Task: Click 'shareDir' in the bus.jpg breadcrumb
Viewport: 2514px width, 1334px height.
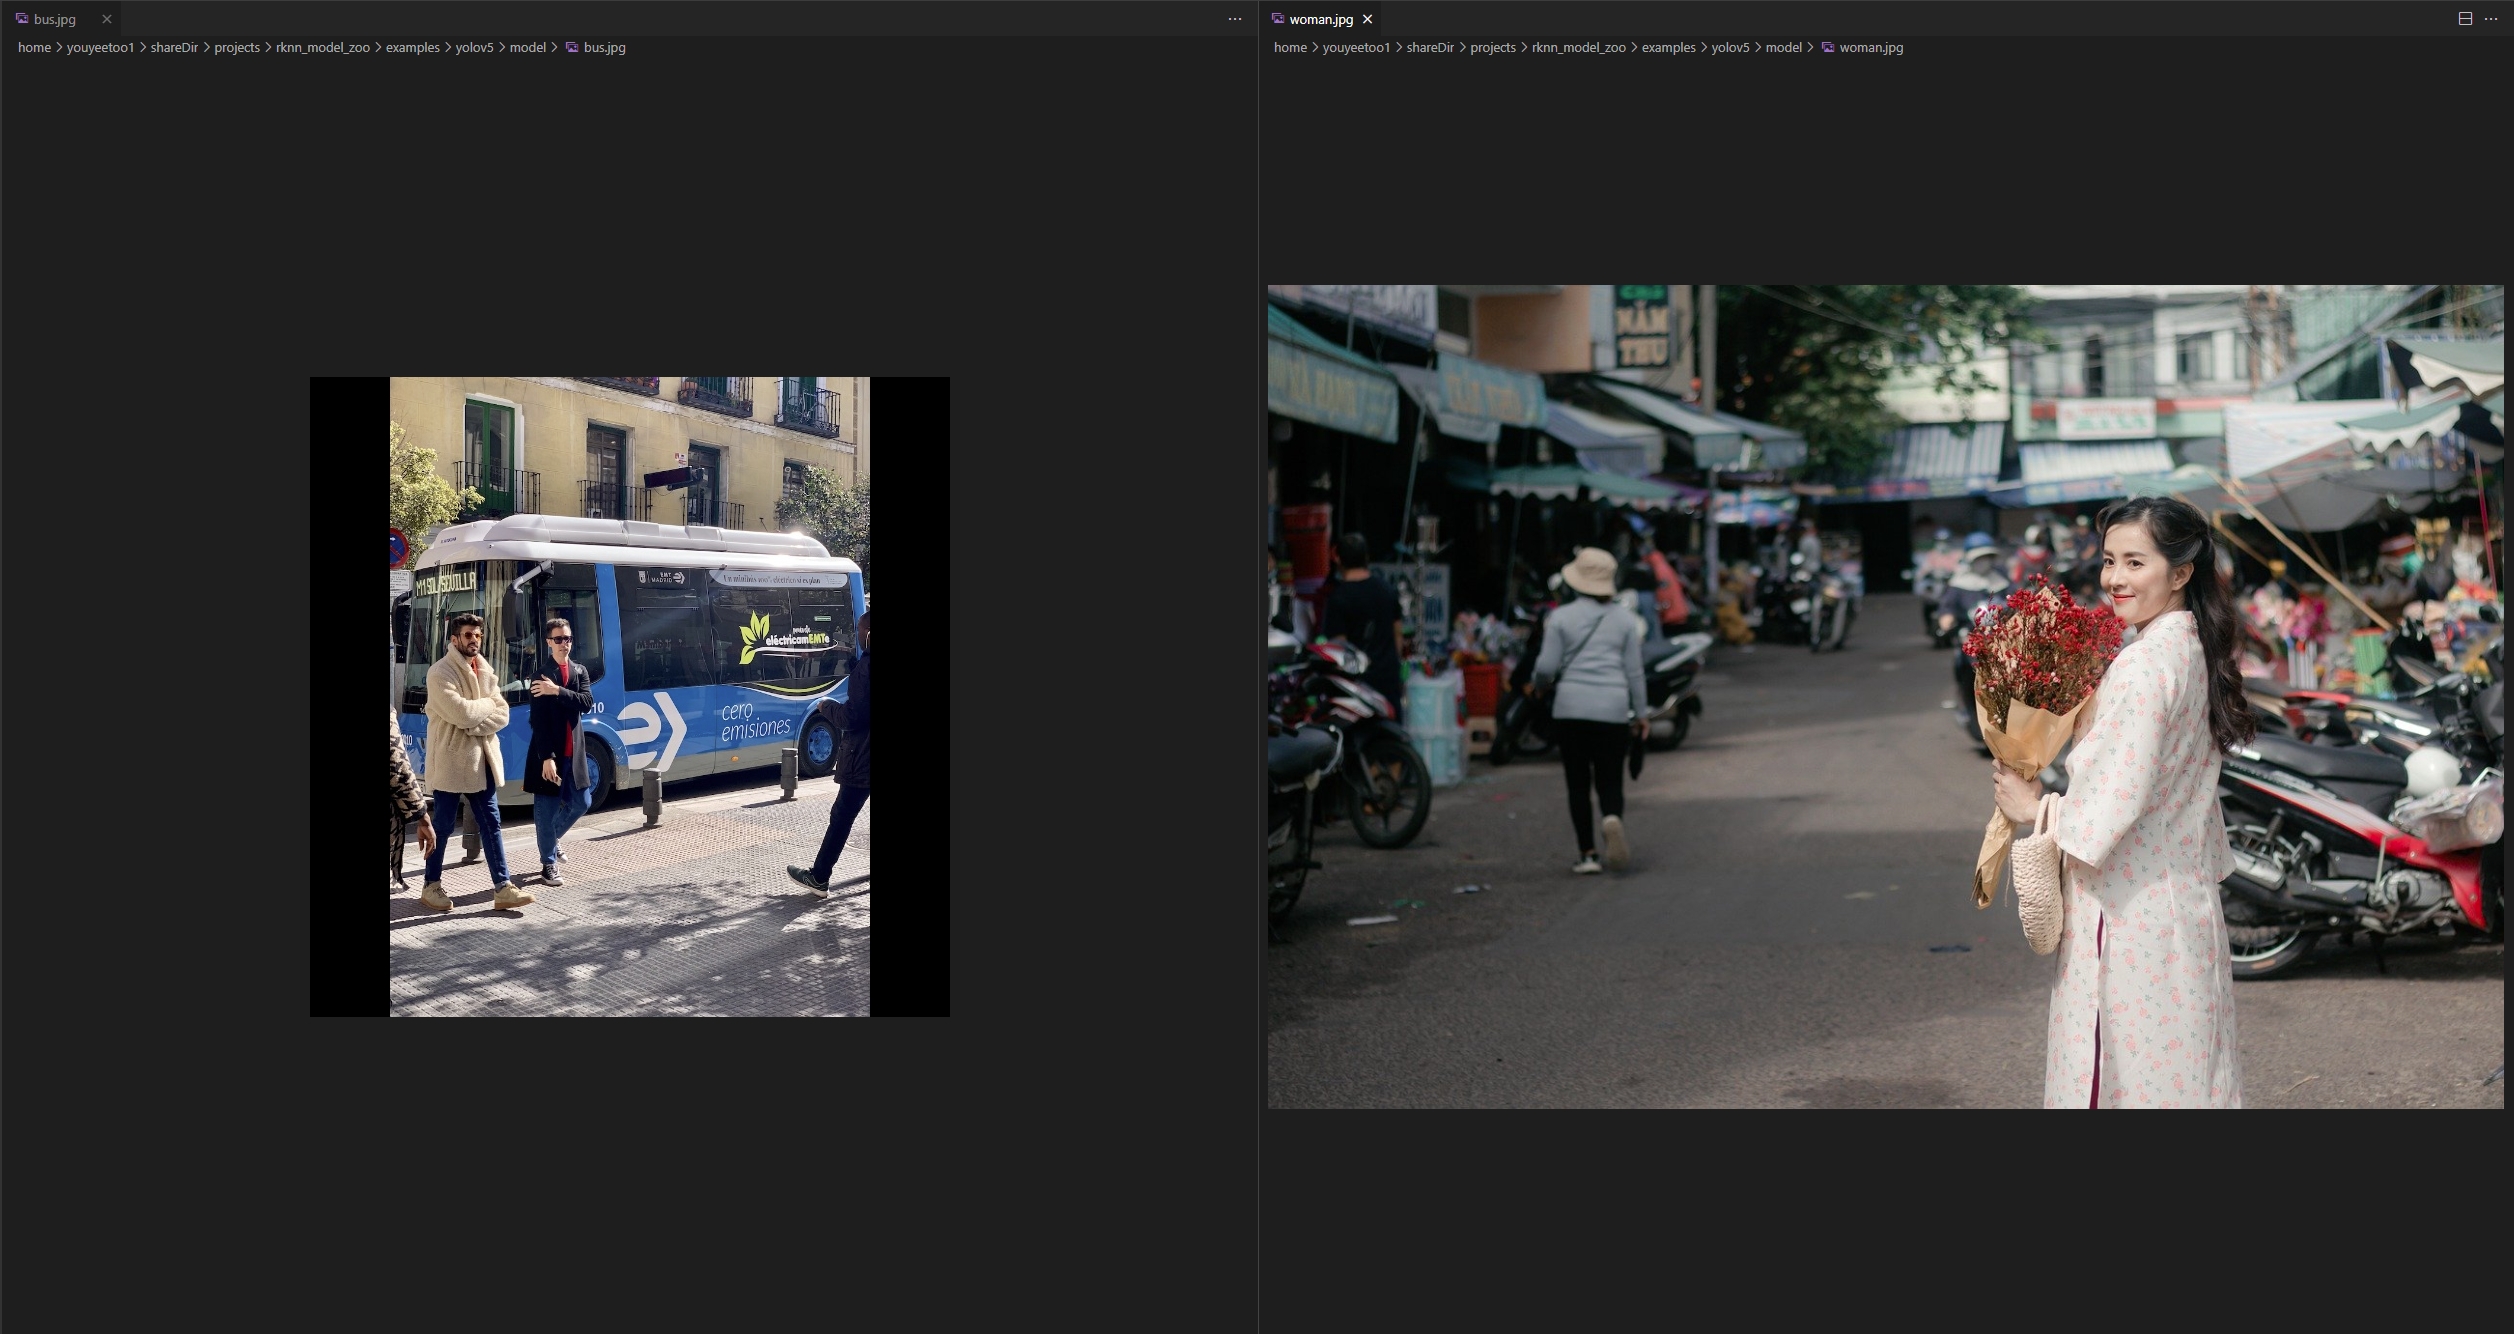Action: click(x=174, y=47)
